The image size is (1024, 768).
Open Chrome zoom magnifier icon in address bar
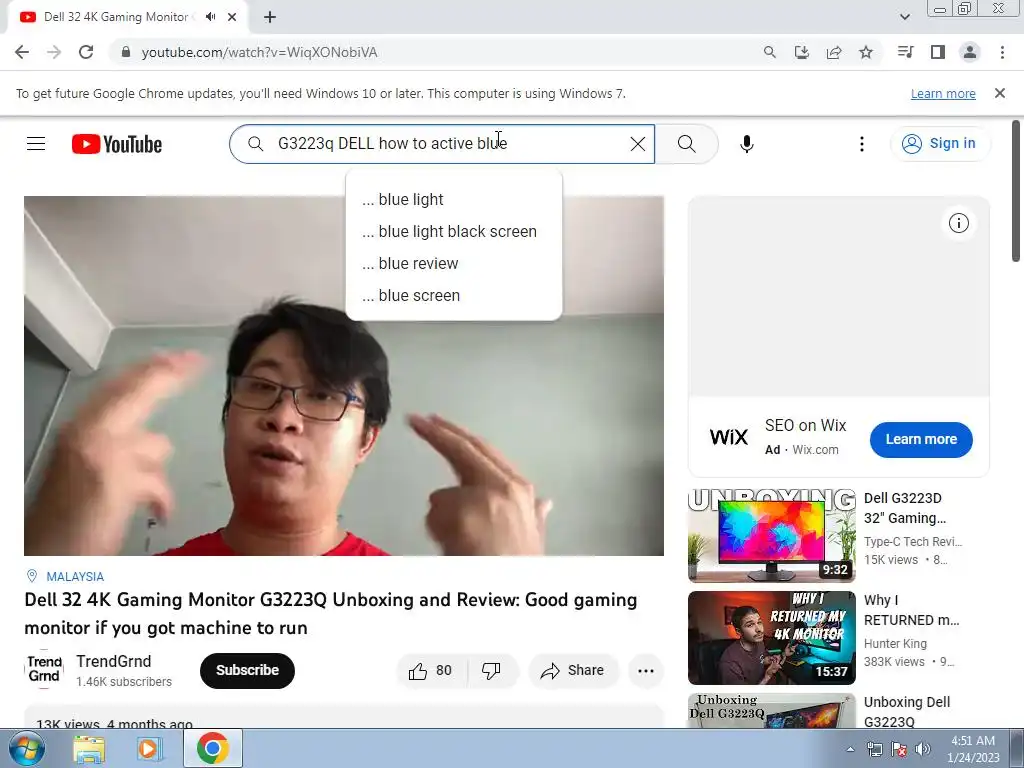[x=769, y=52]
